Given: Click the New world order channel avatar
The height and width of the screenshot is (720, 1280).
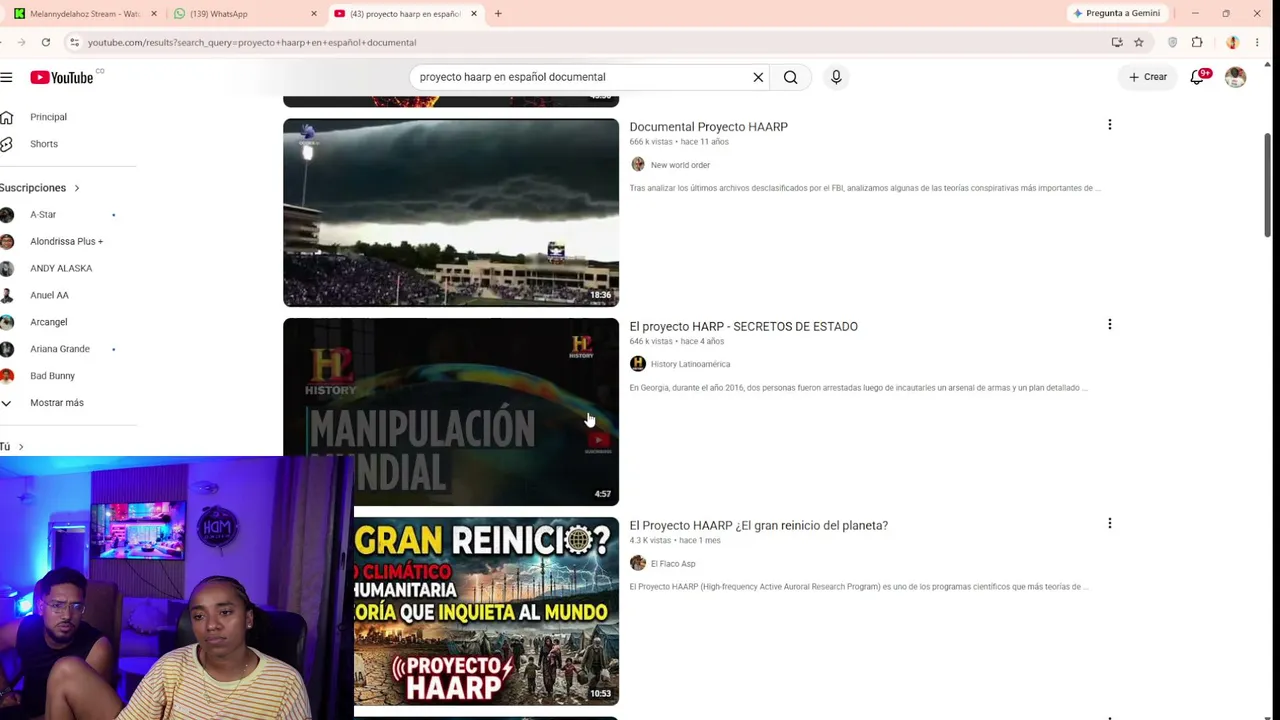Looking at the screenshot, I should (x=638, y=165).
